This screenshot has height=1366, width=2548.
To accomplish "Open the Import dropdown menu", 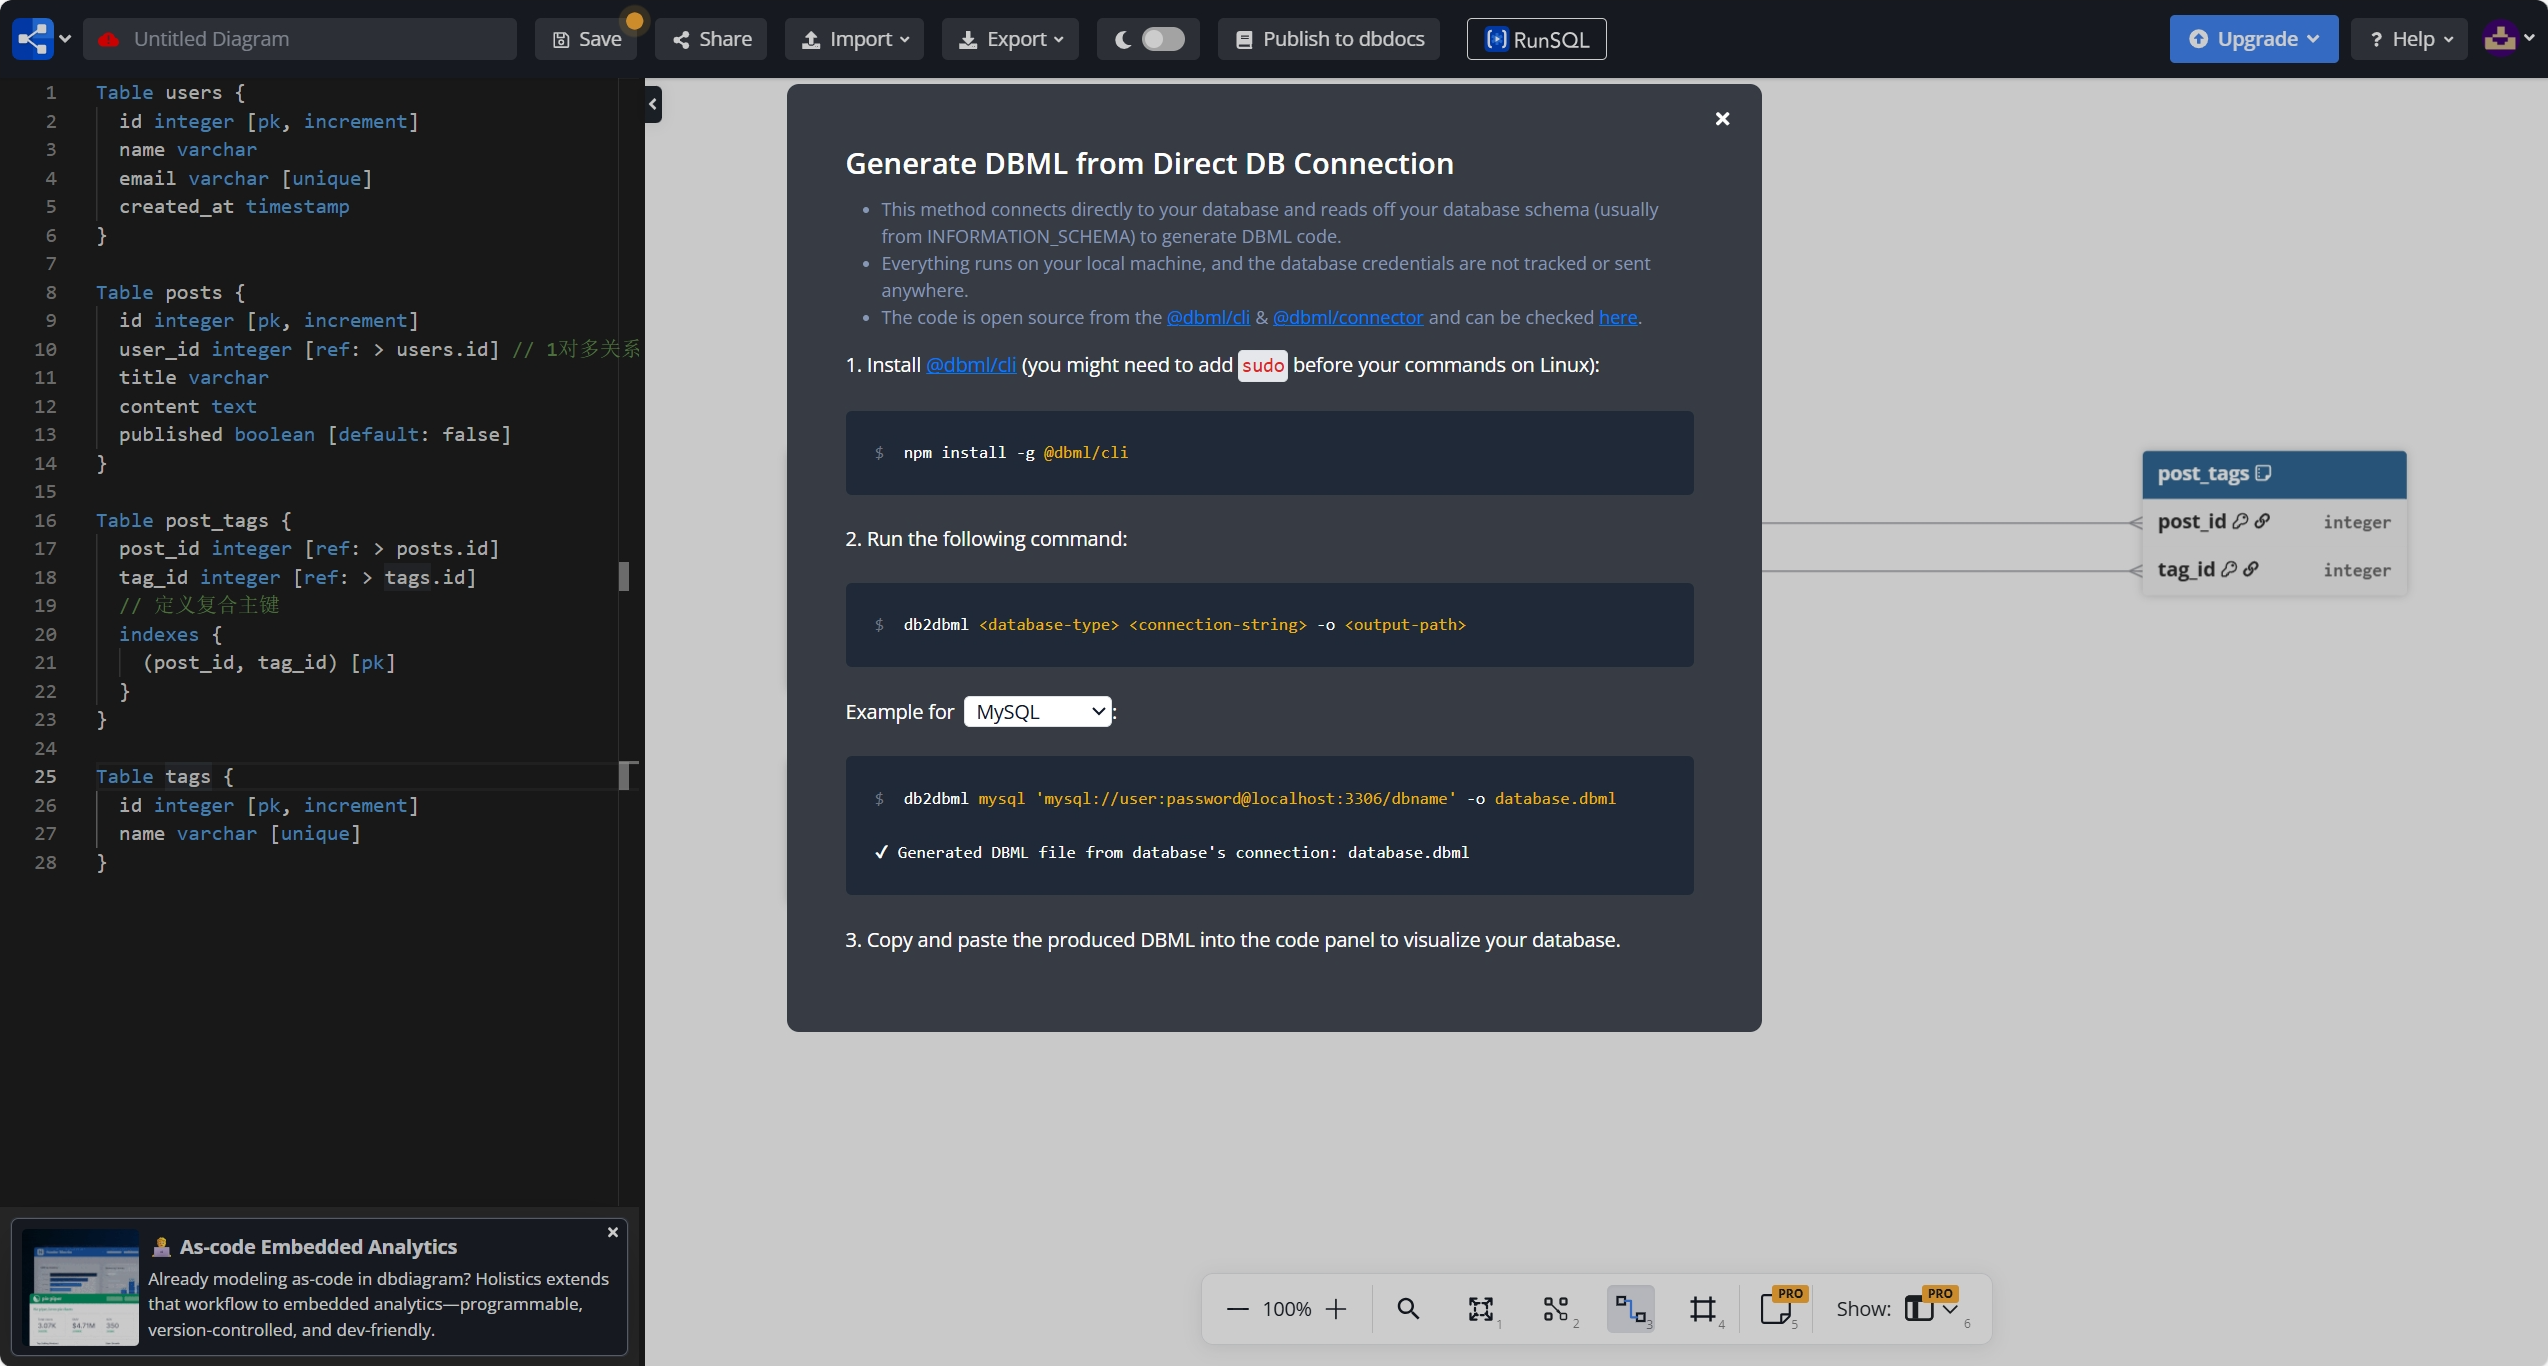I will (854, 39).
